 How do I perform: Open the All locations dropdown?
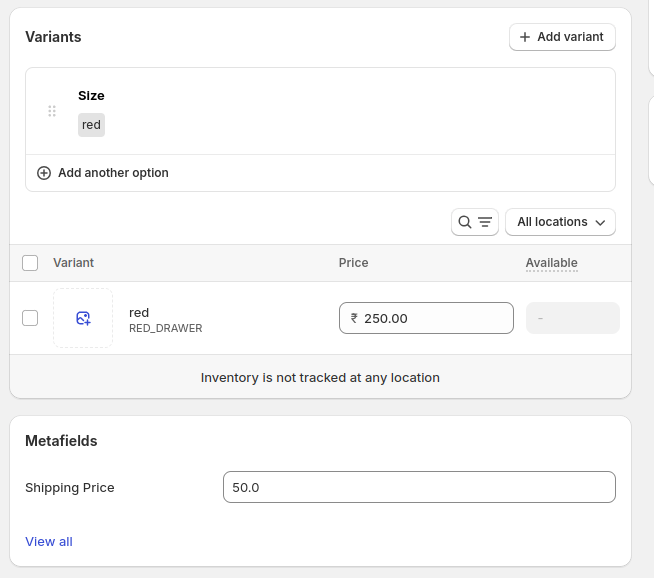tap(560, 222)
